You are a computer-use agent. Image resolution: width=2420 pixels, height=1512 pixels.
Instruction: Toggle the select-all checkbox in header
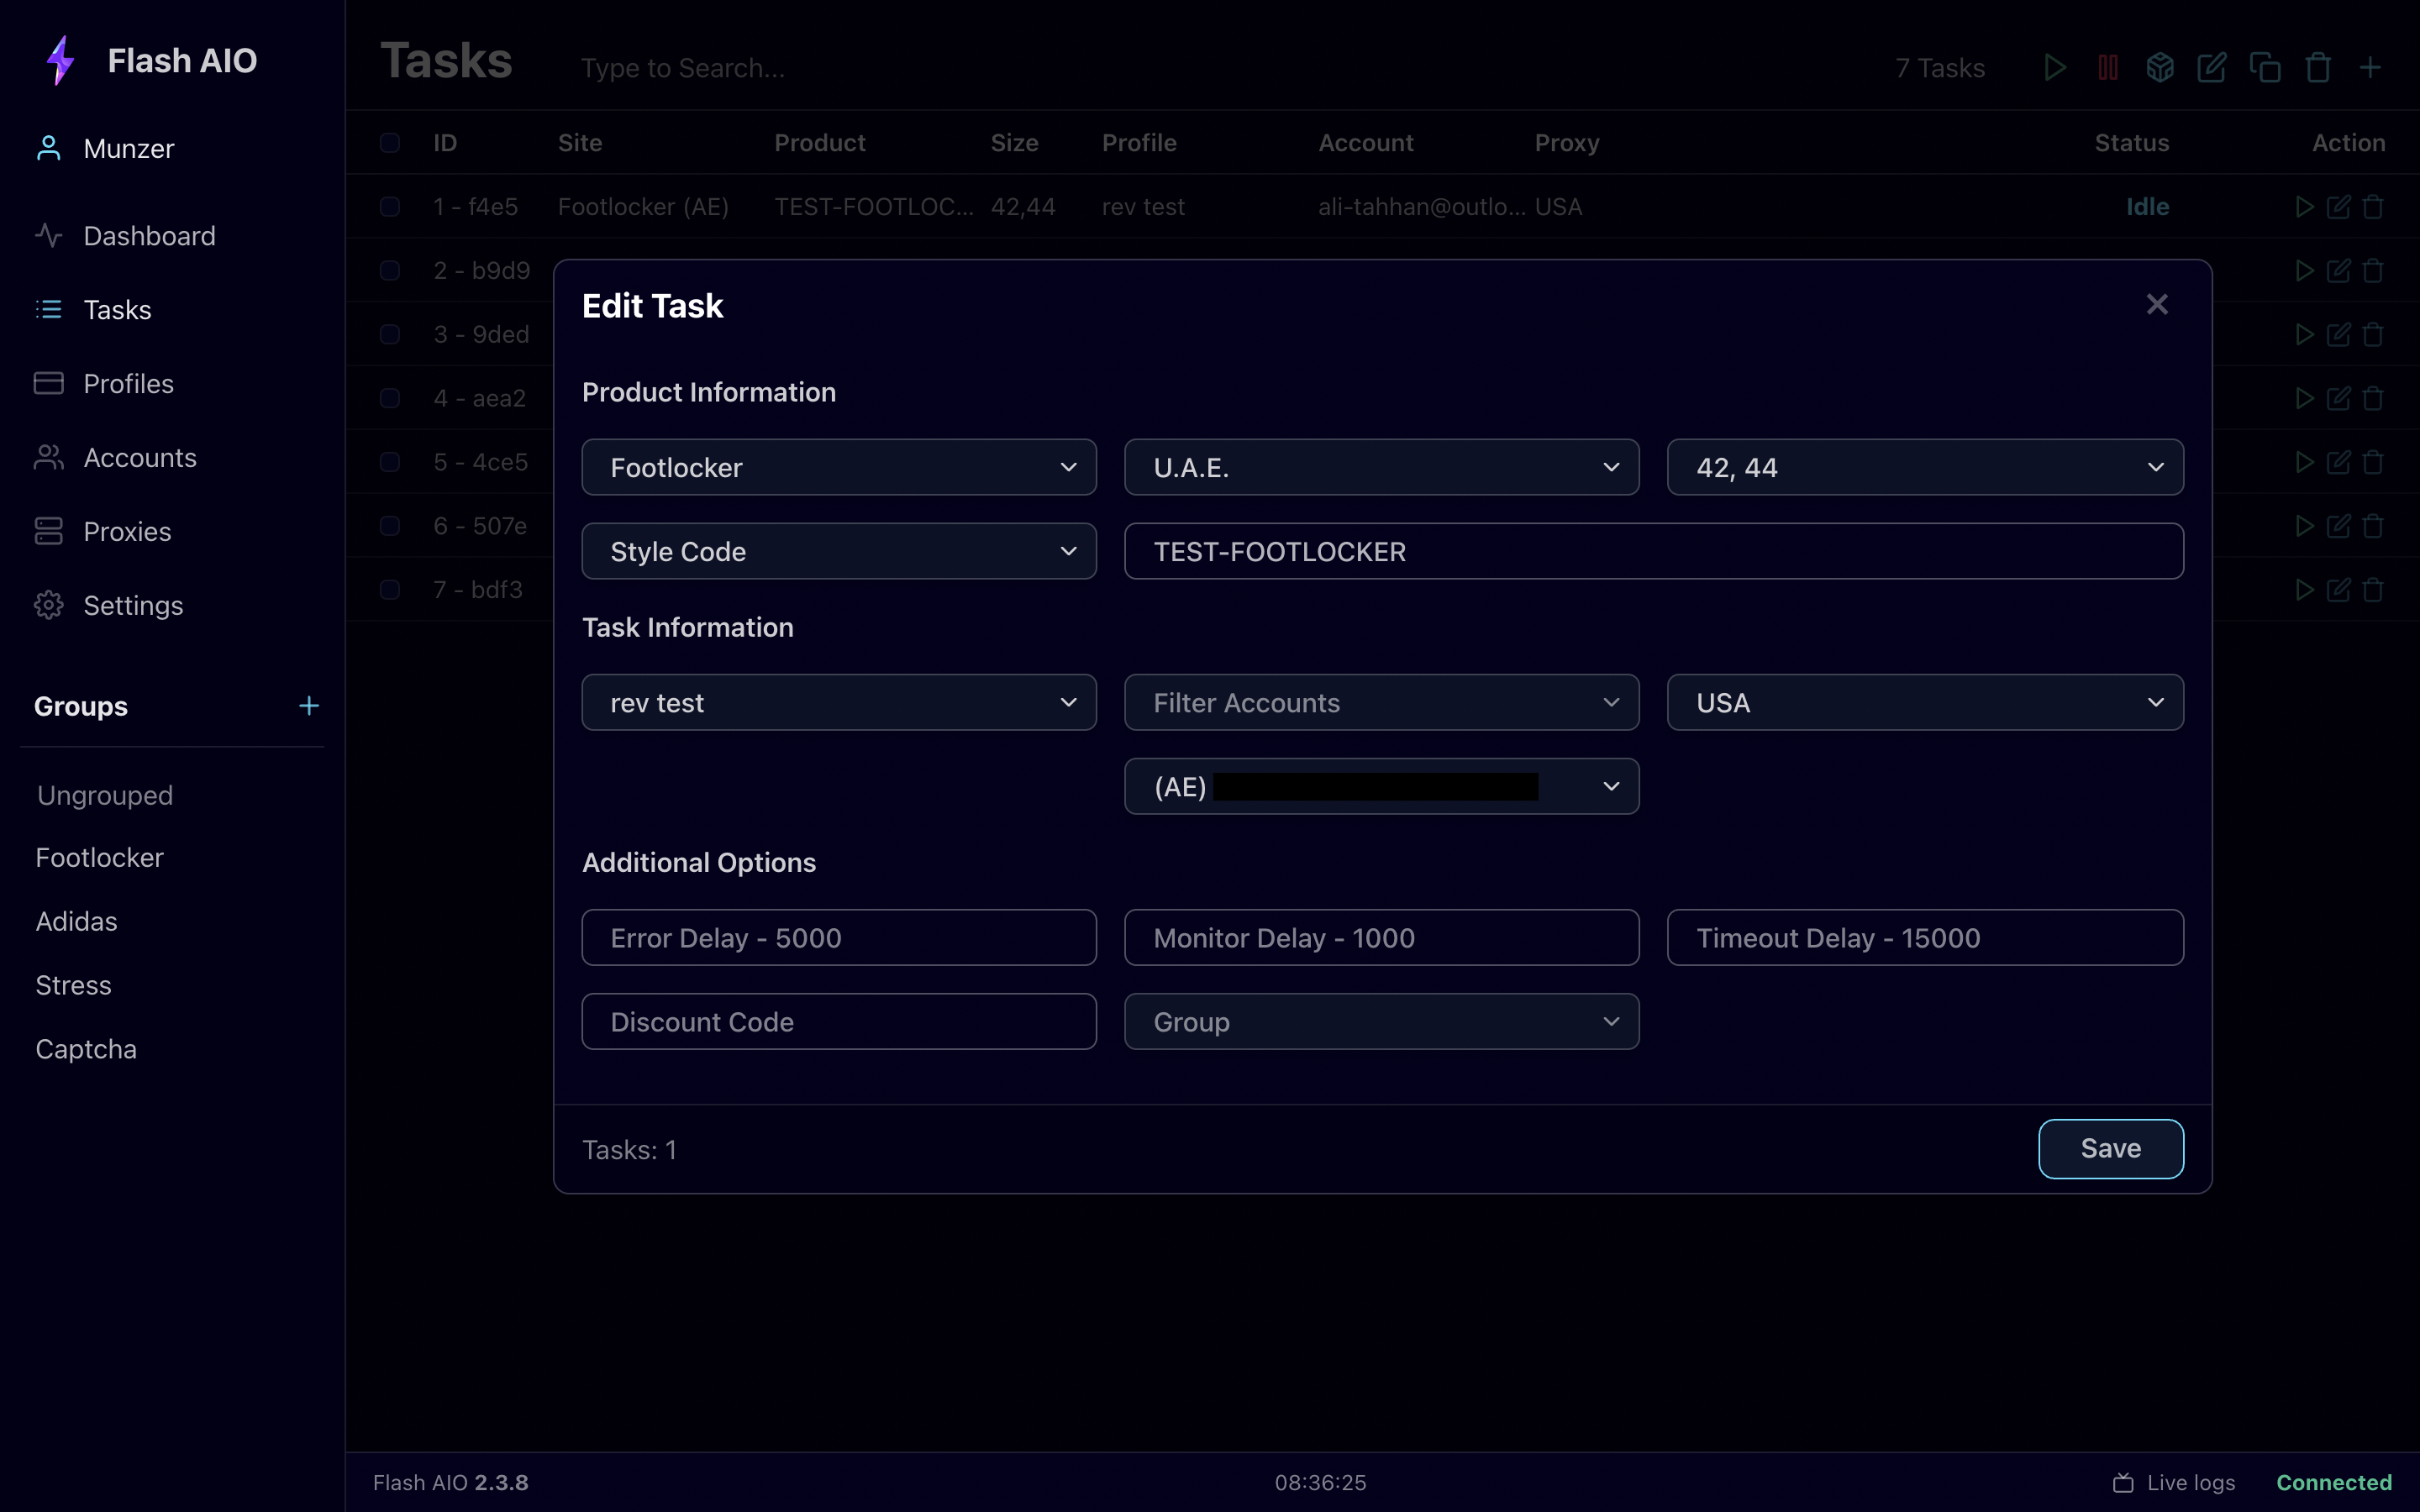[390, 143]
